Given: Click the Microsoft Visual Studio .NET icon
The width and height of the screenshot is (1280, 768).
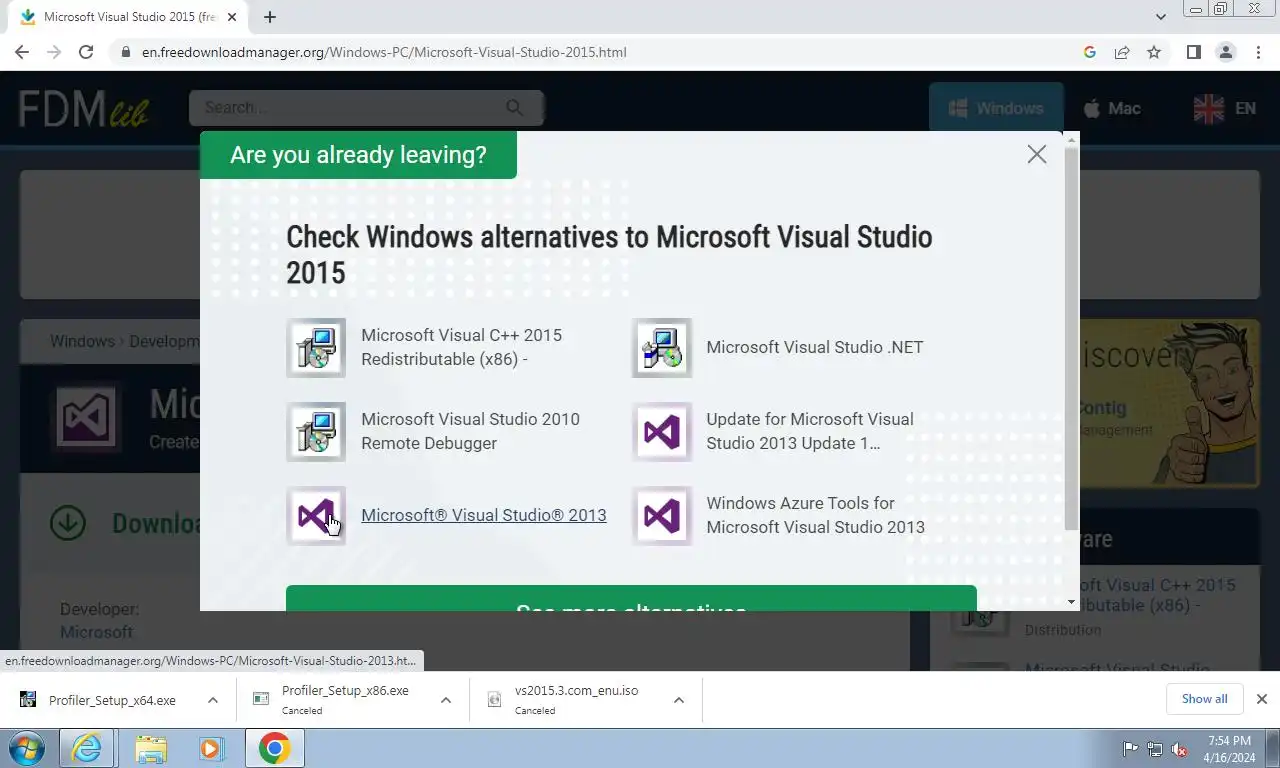Looking at the screenshot, I should click(x=662, y=348).
